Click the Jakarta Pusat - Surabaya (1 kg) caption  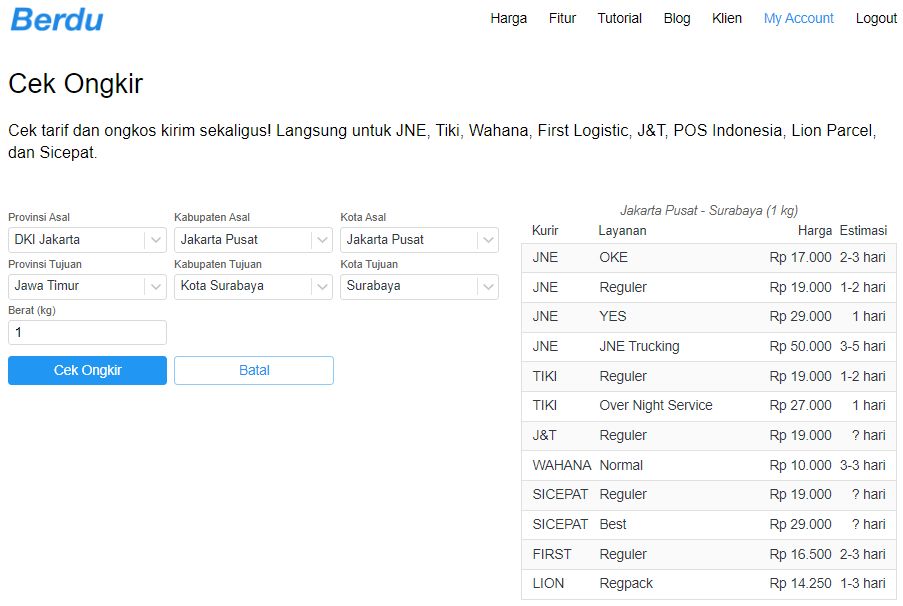(709, 211)
